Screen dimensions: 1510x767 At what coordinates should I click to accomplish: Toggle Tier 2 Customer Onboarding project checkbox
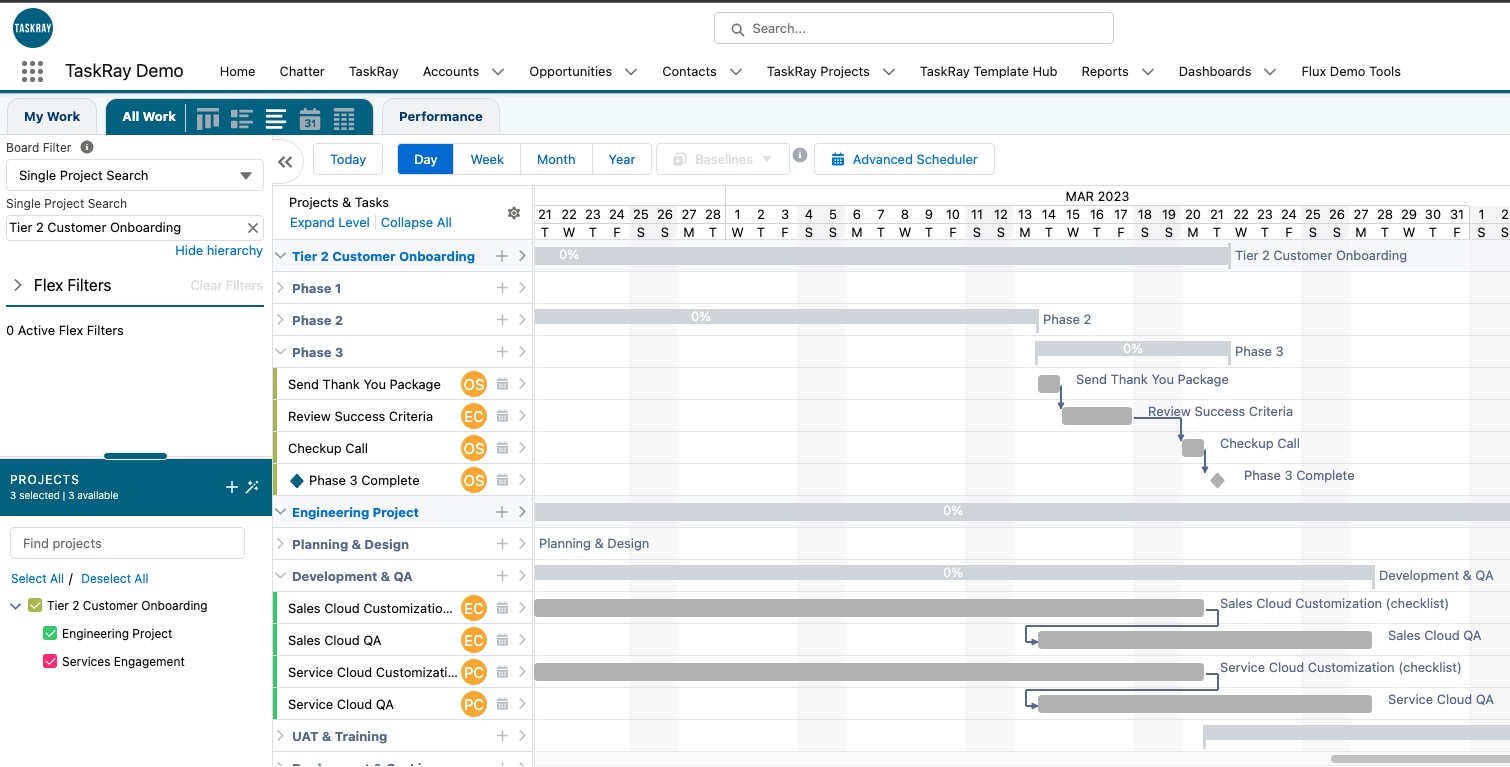pos(35,606)
